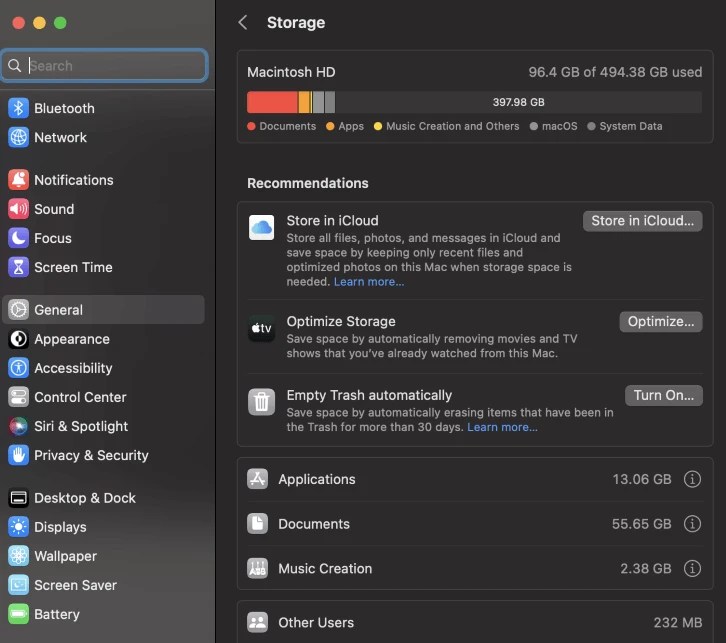This screenshot has width=726, height=643.
Task: Click the Apple TV icon
Action: 262,328
